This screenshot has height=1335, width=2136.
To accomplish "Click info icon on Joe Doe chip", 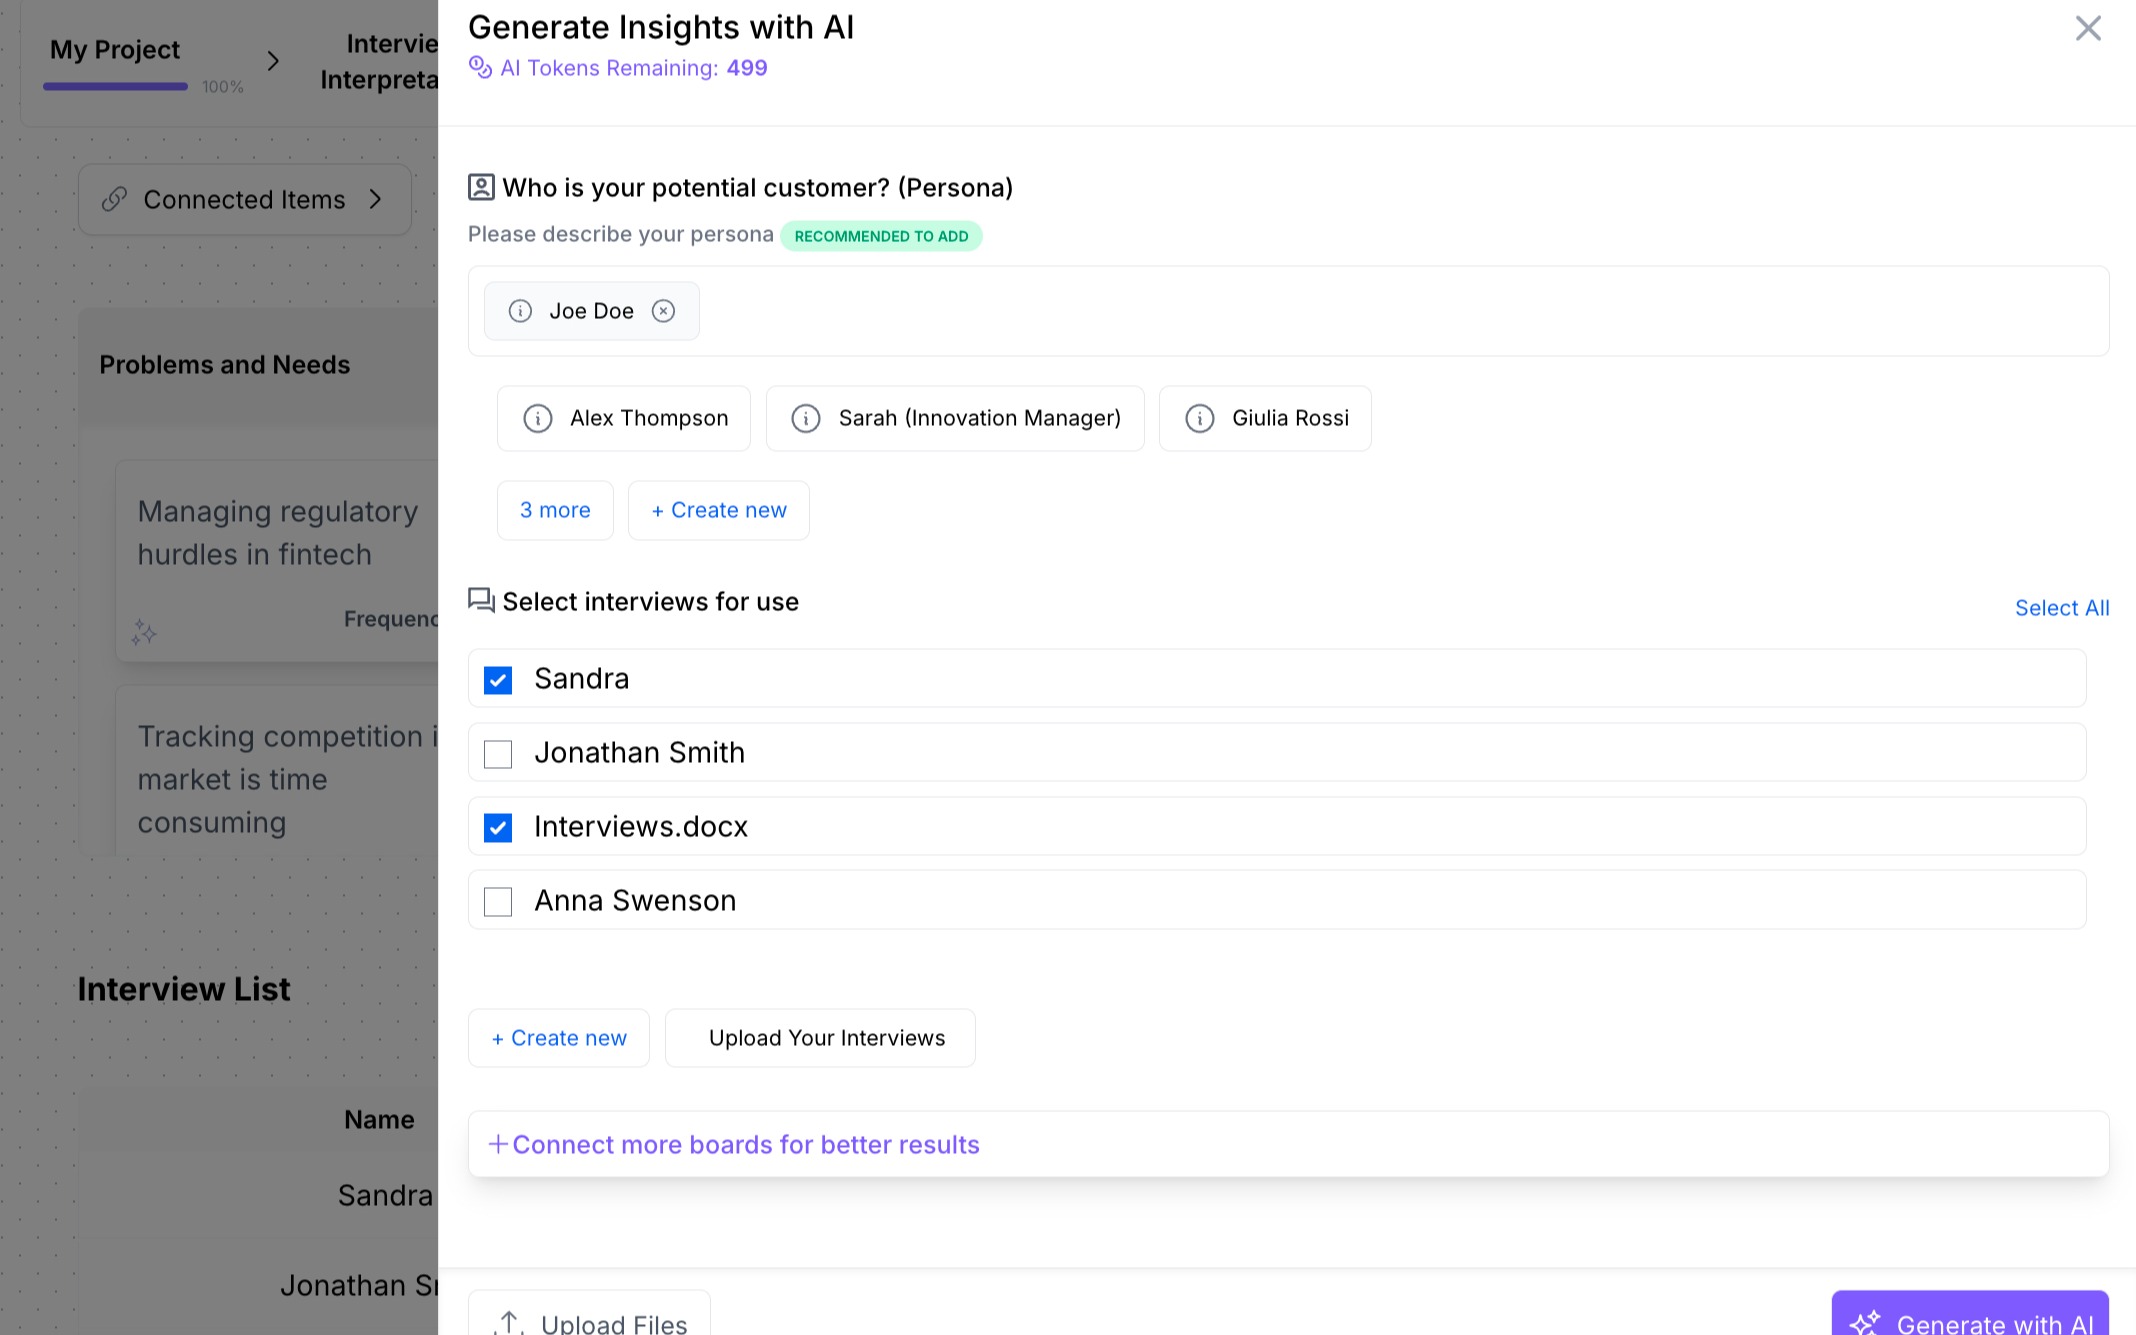I will (520, 311).
